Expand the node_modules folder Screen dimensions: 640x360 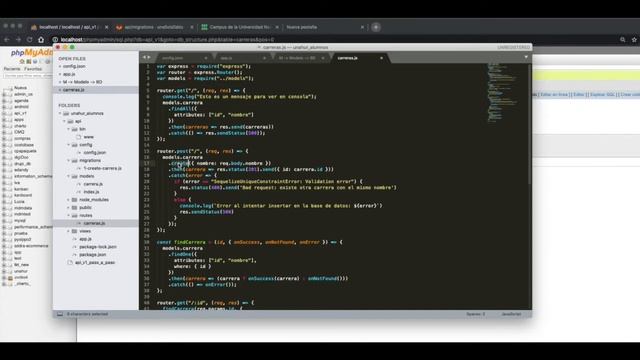[x=68, y=200]
